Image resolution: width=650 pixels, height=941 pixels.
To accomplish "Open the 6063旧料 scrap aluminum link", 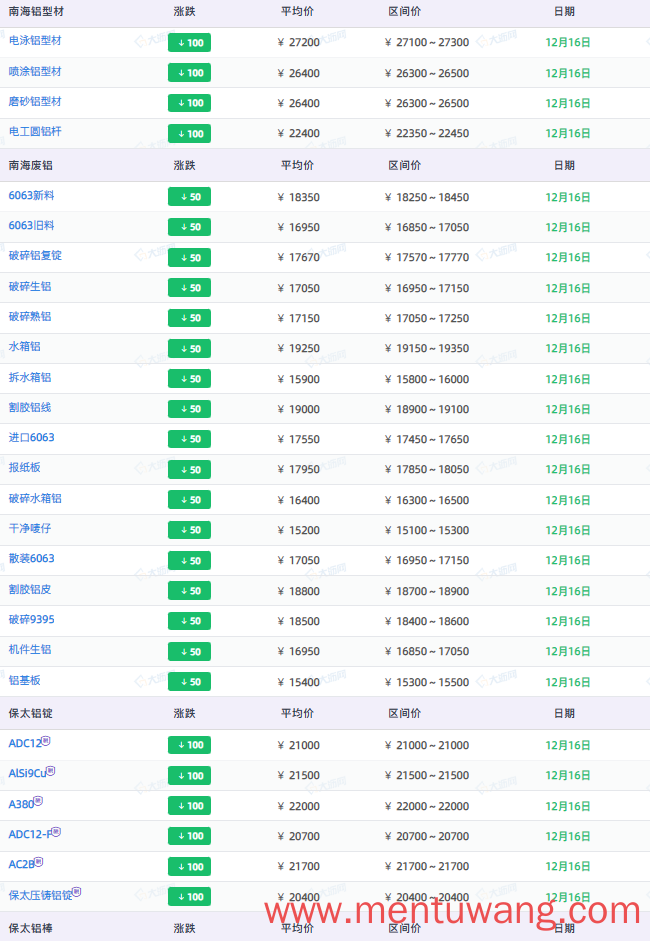I will [31, 226].
